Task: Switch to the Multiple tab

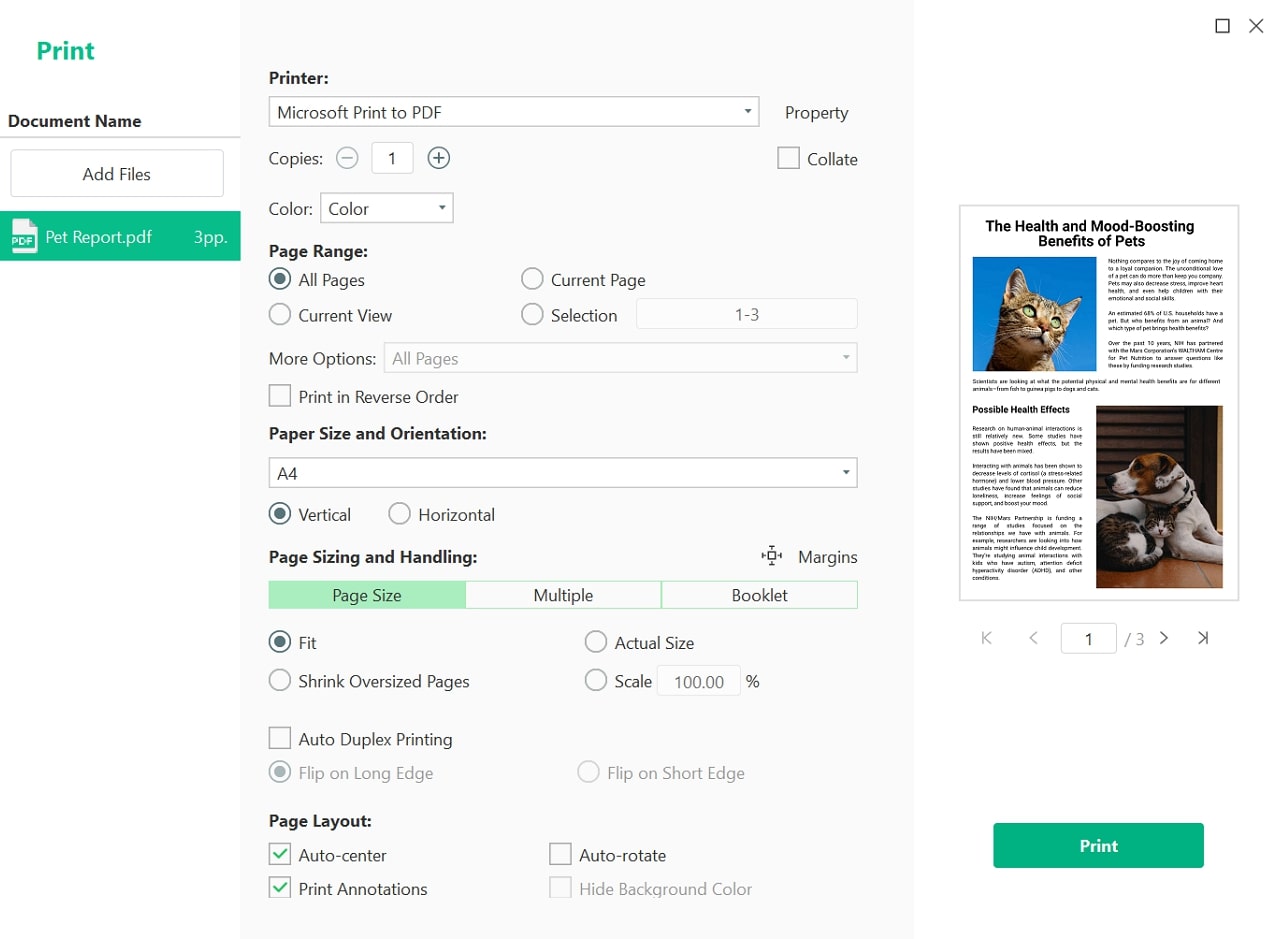Action: coord(563,595)
